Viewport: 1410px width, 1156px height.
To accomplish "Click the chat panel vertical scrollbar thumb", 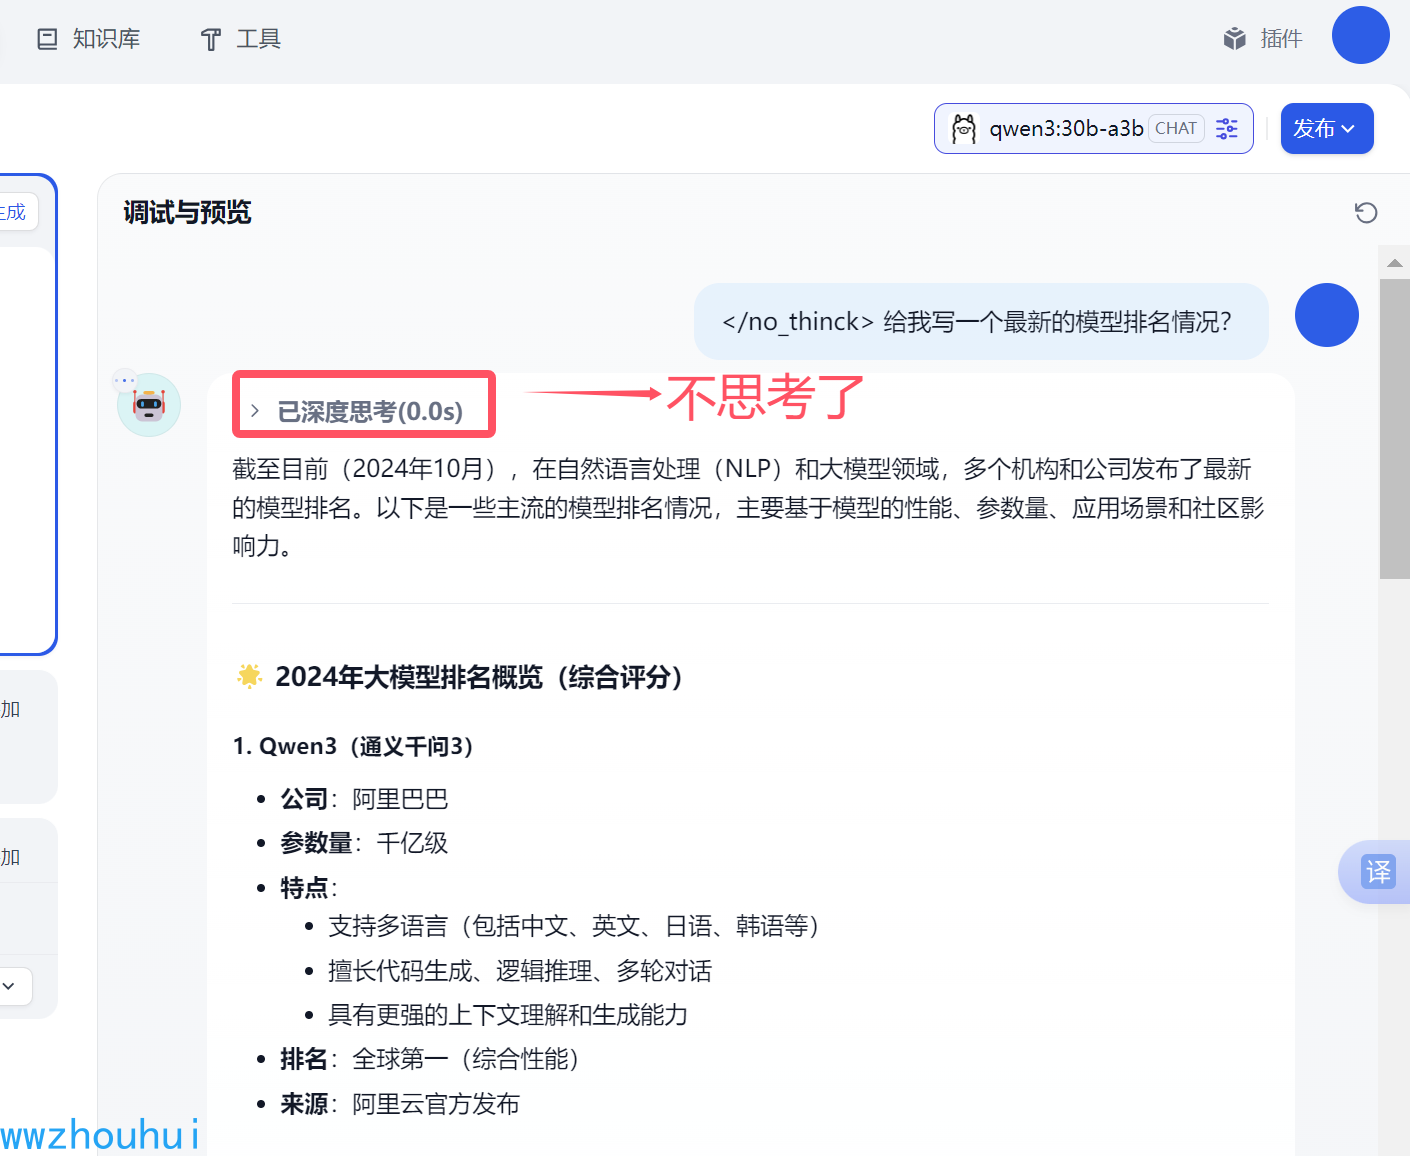I will (1395, 429).
